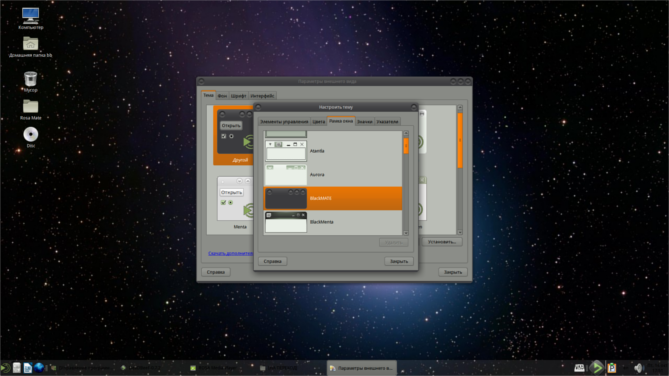The height and width of the screenshot is (376, 669).
Task: Select the Элементы управления tab
Action: tap(284, 122)
